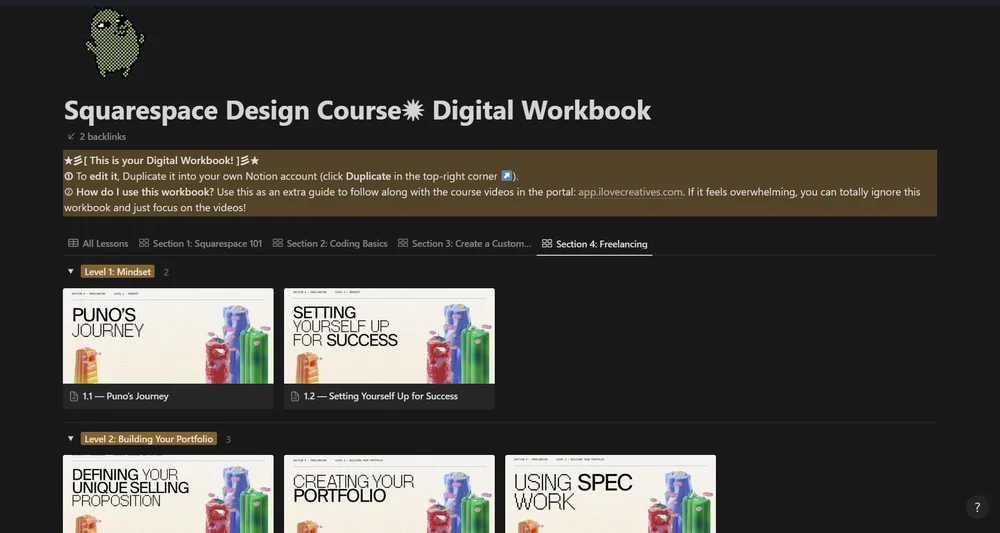The width and height of the screenshot is (1000, 533).
Task: Click the arrow emoji after top-right corner text
Action: (506, 176)
